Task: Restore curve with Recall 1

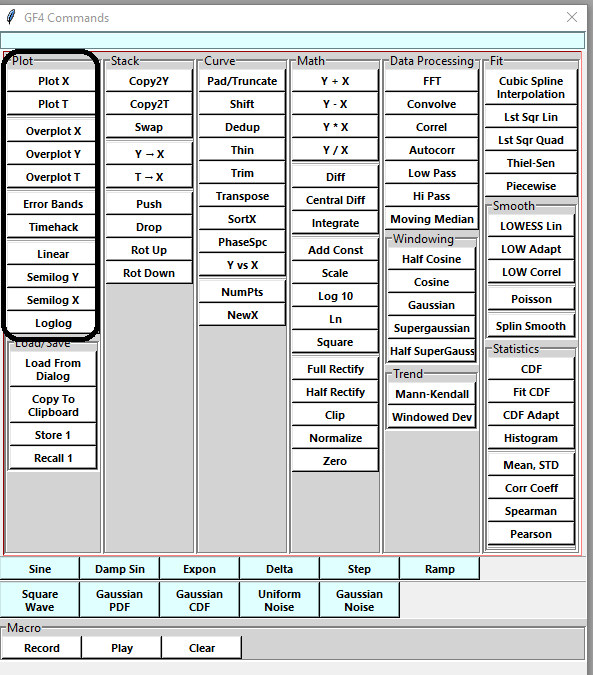Action: click(53, 458)
